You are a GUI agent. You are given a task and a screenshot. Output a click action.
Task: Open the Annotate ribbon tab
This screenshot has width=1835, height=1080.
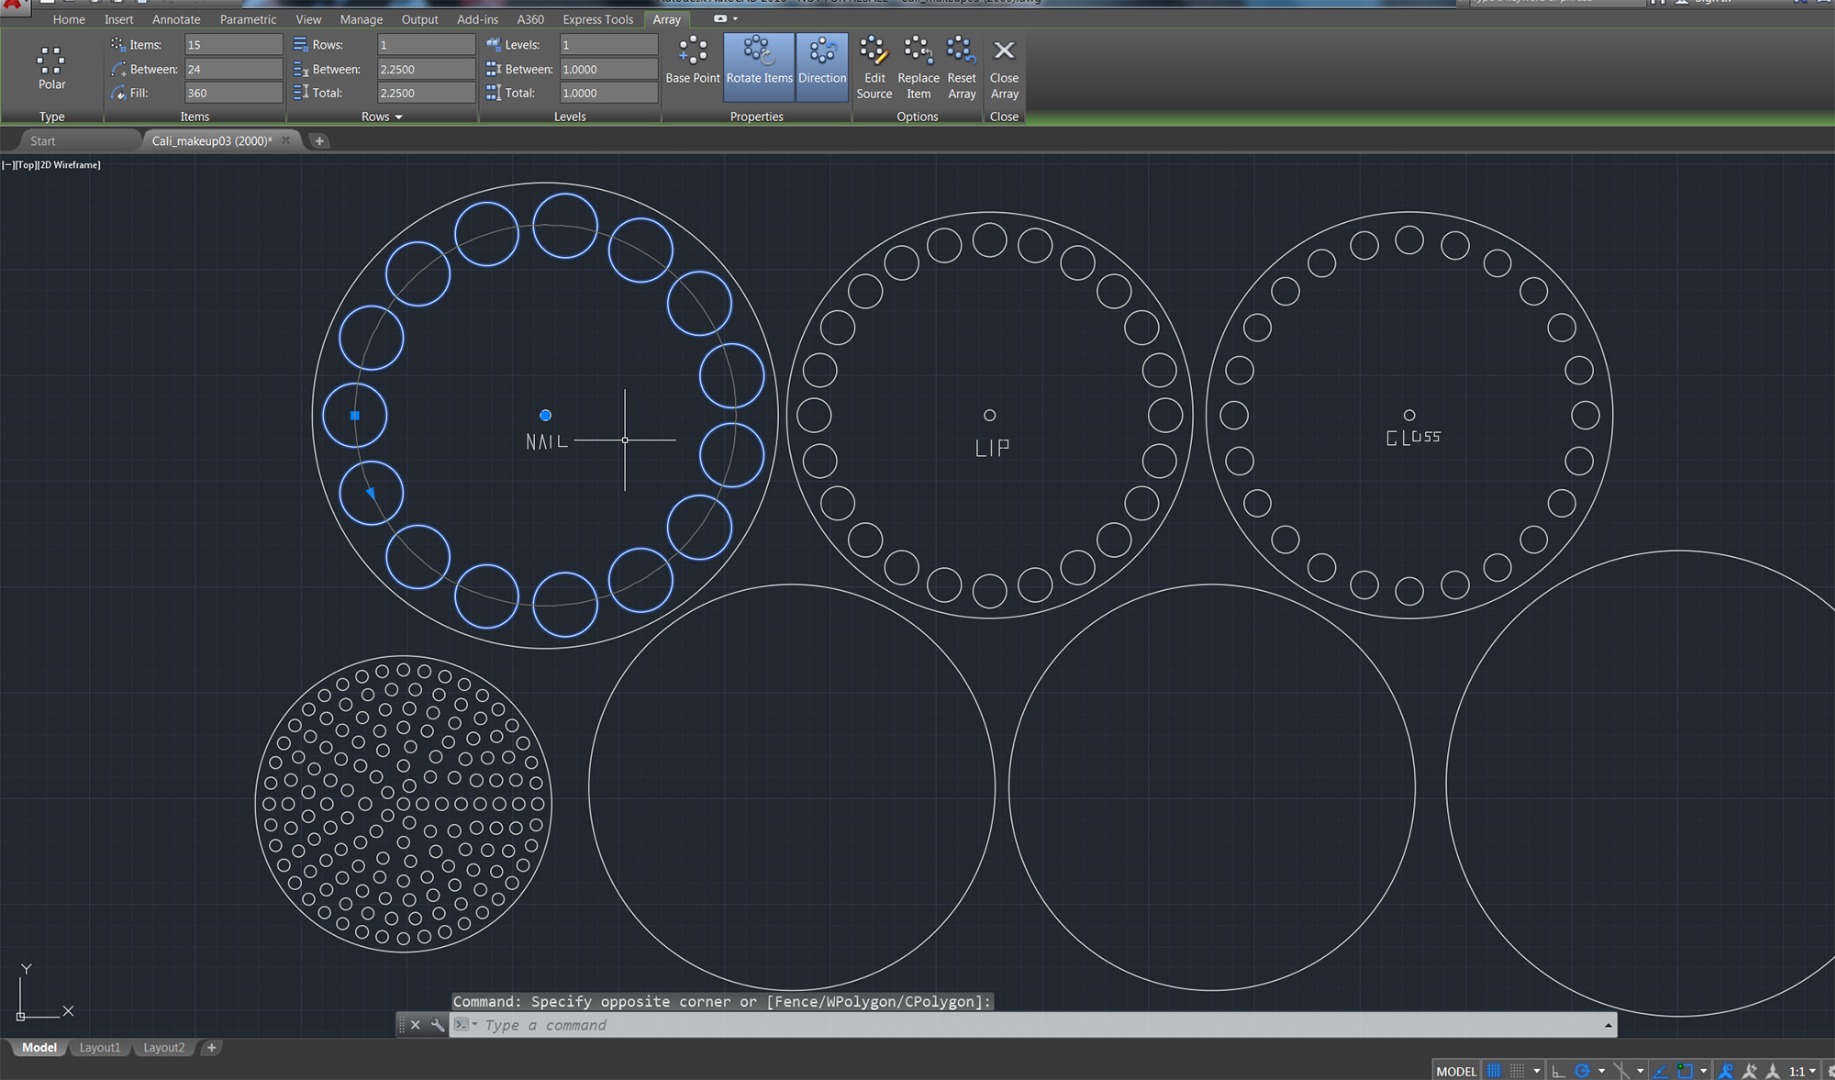tap(176, 19)
